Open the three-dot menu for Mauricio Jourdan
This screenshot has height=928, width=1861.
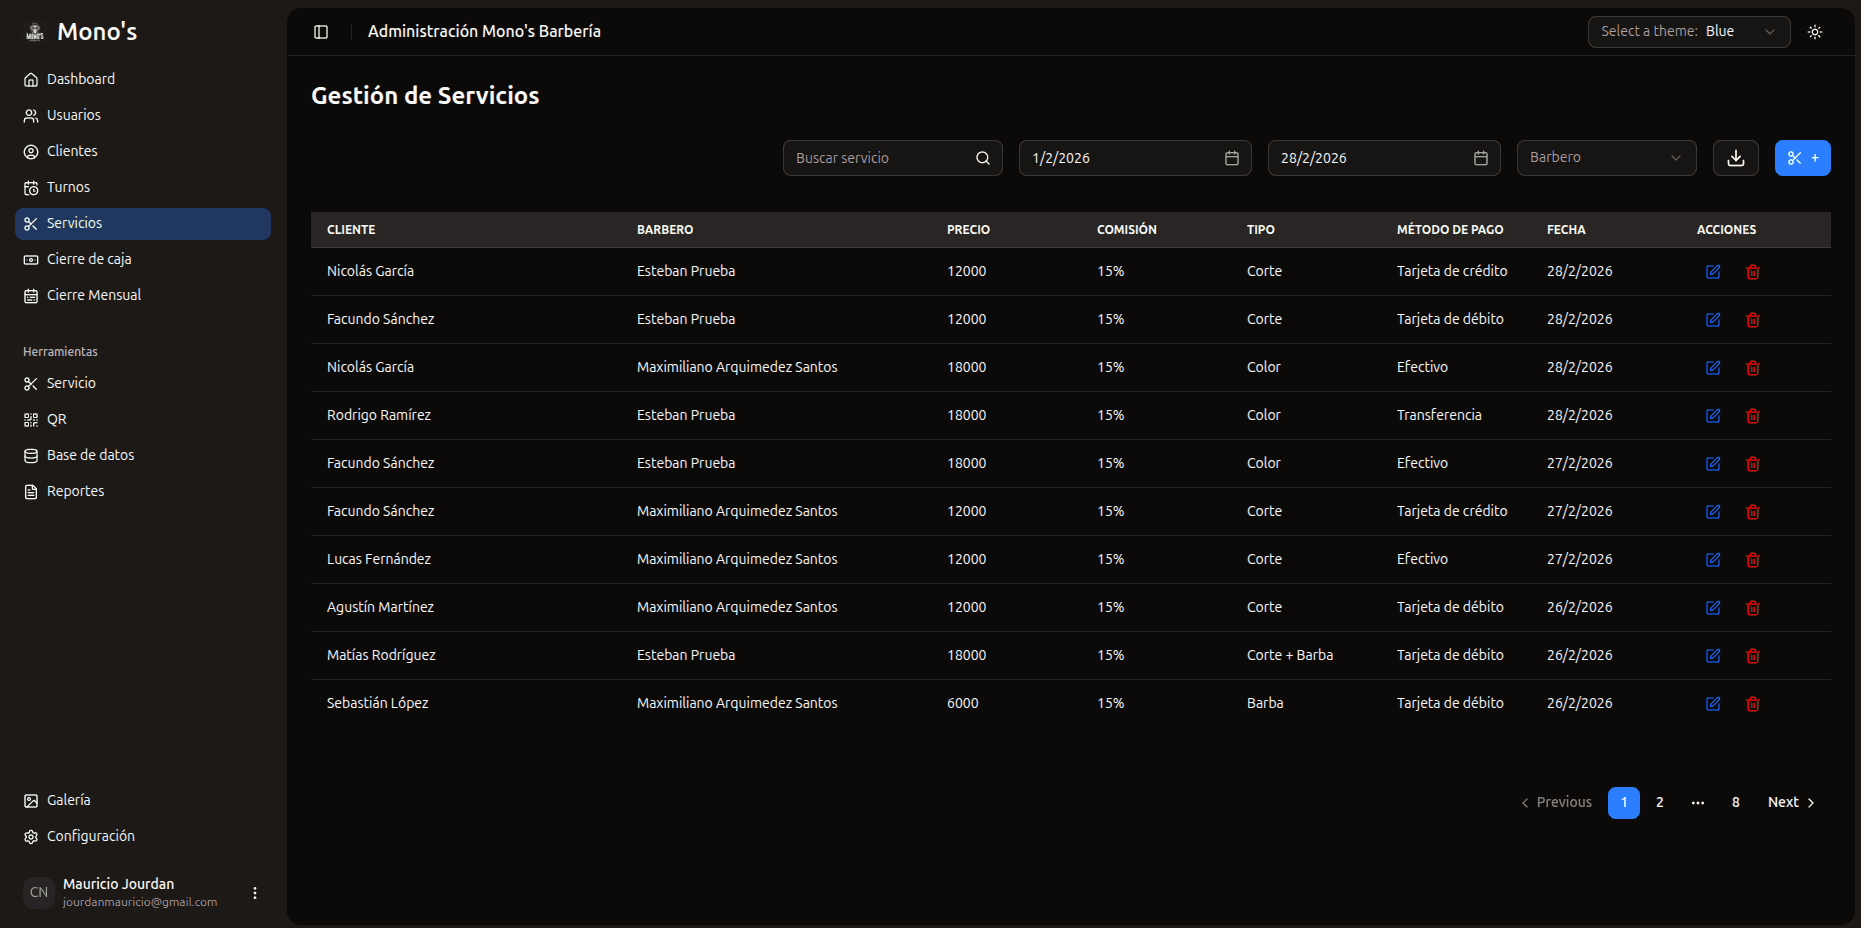[254, 892]
